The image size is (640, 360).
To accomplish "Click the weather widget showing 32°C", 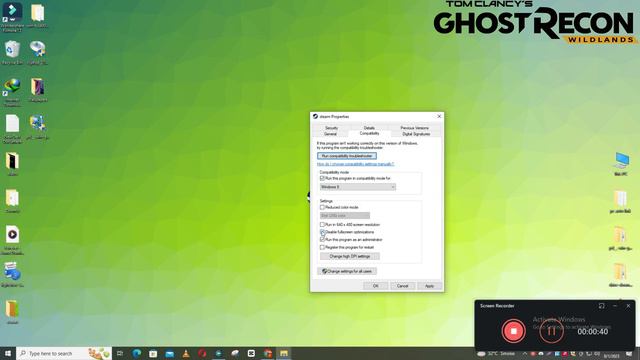I will [x=496, y=354].
